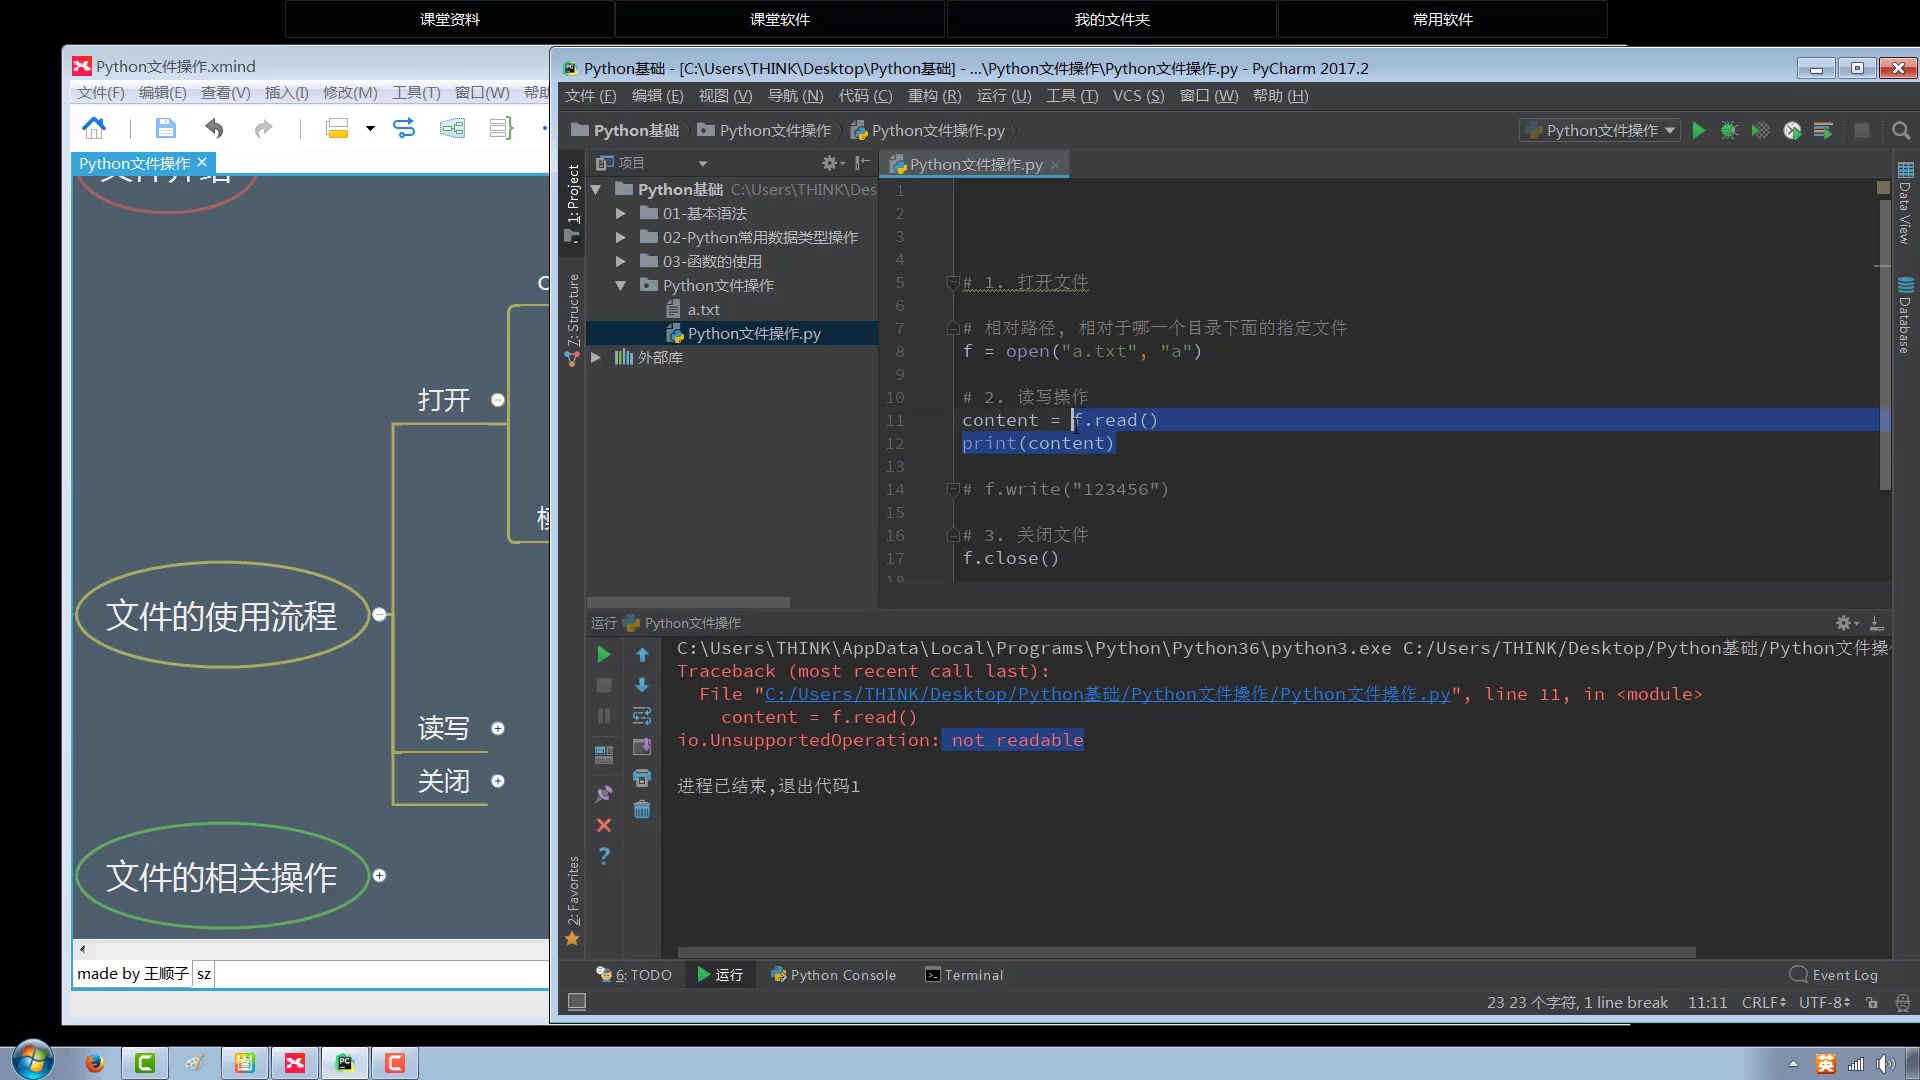Viewport: 1920px width, 1080px height.
Task: Click the green Run button in top toolbar
Action: [1698, 130]
